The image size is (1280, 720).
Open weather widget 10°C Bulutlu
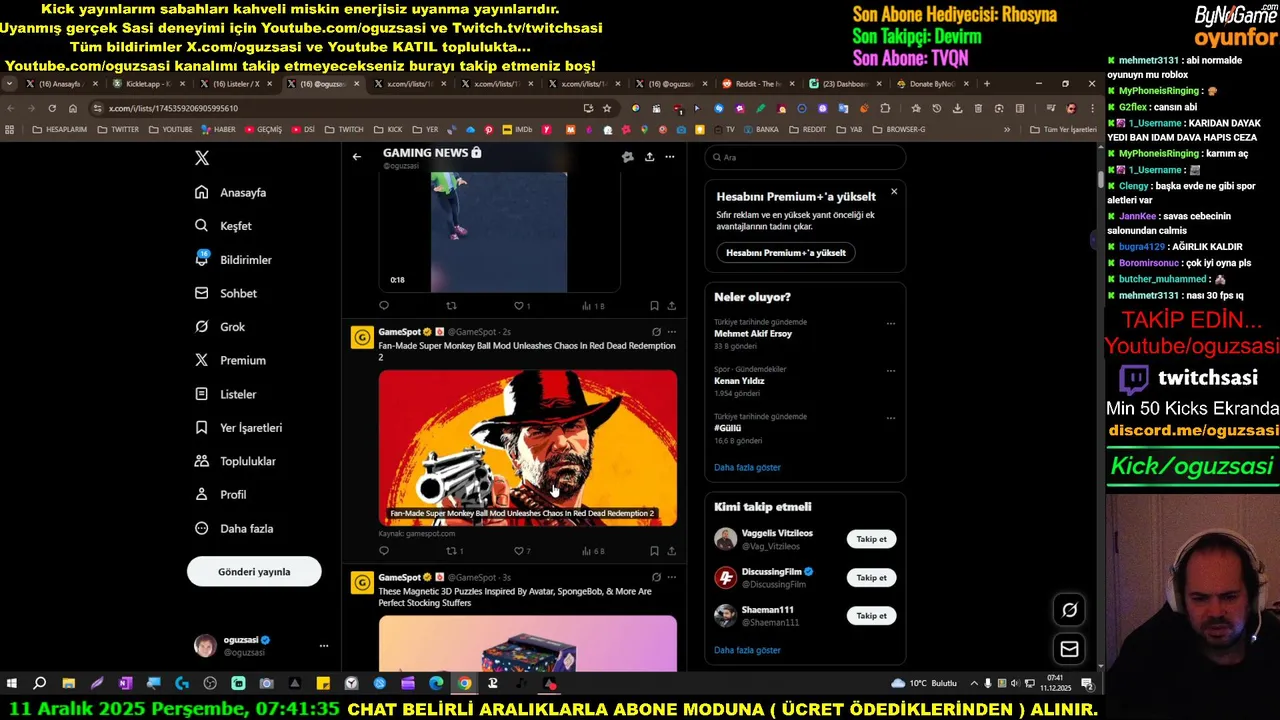point(925,684)
